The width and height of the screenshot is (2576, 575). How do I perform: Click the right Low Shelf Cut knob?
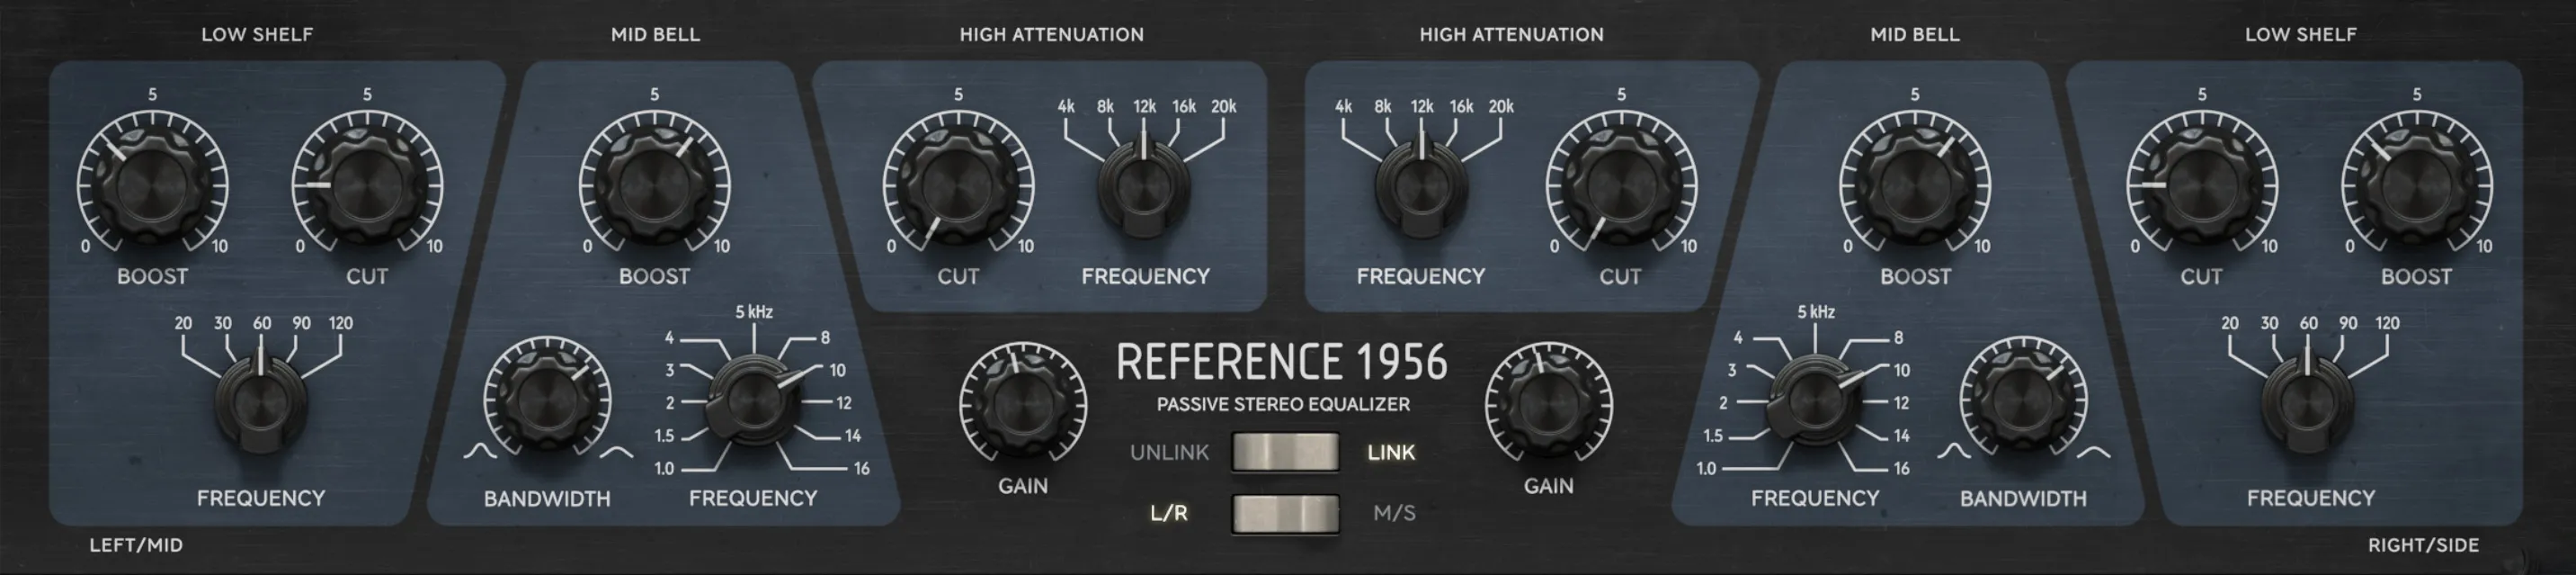(x=2202, y=186)
